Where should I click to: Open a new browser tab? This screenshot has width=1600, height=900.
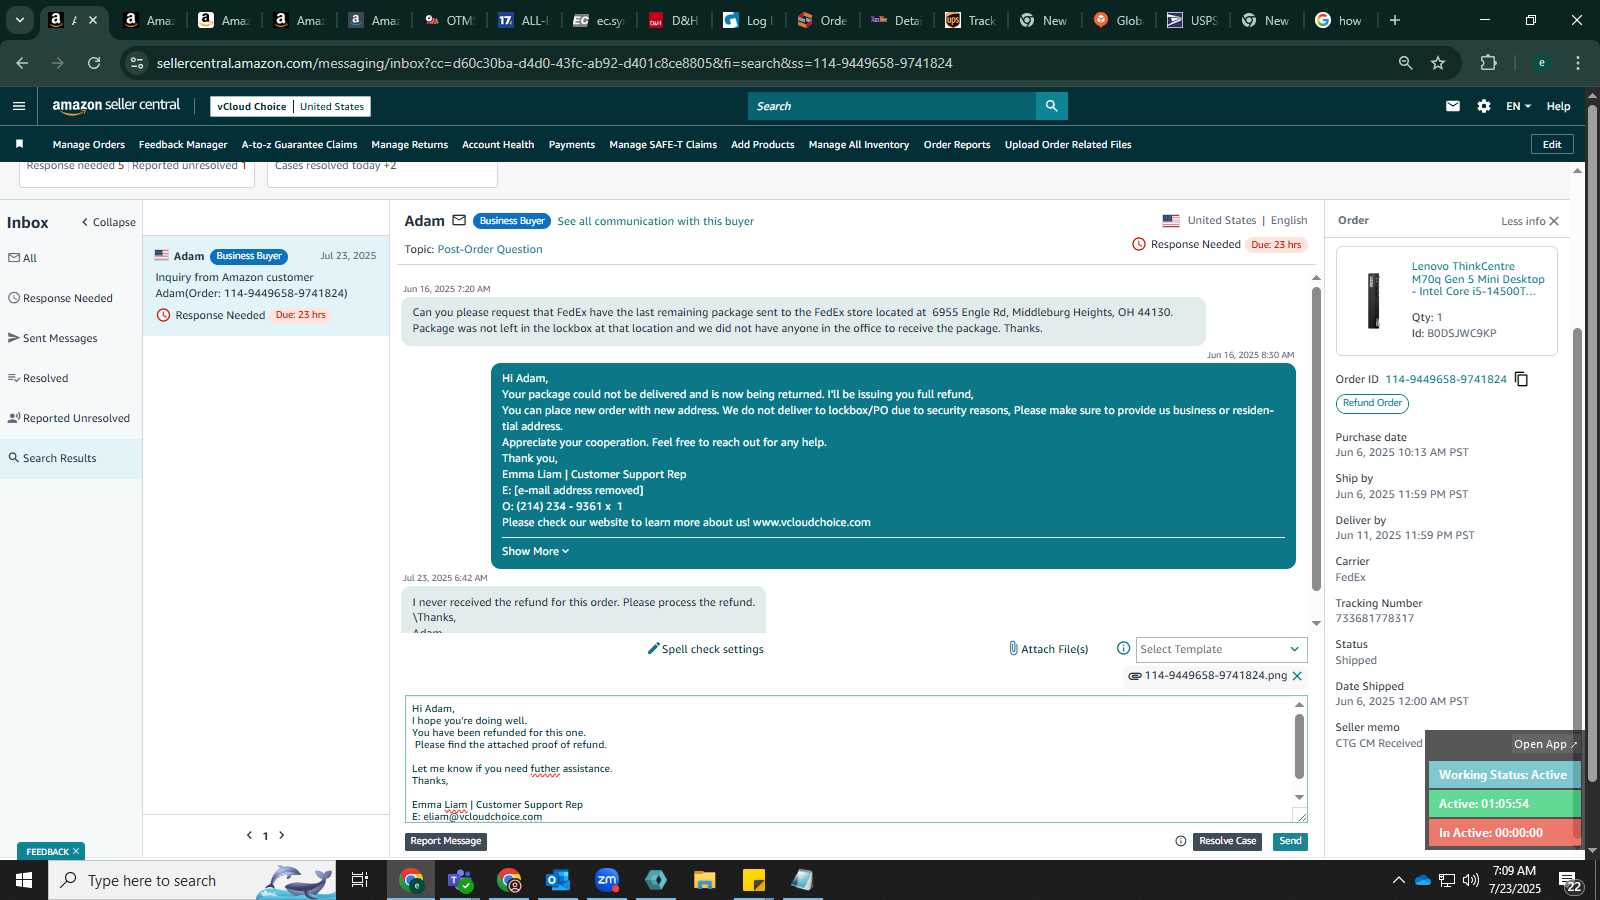click(1395, 20)
